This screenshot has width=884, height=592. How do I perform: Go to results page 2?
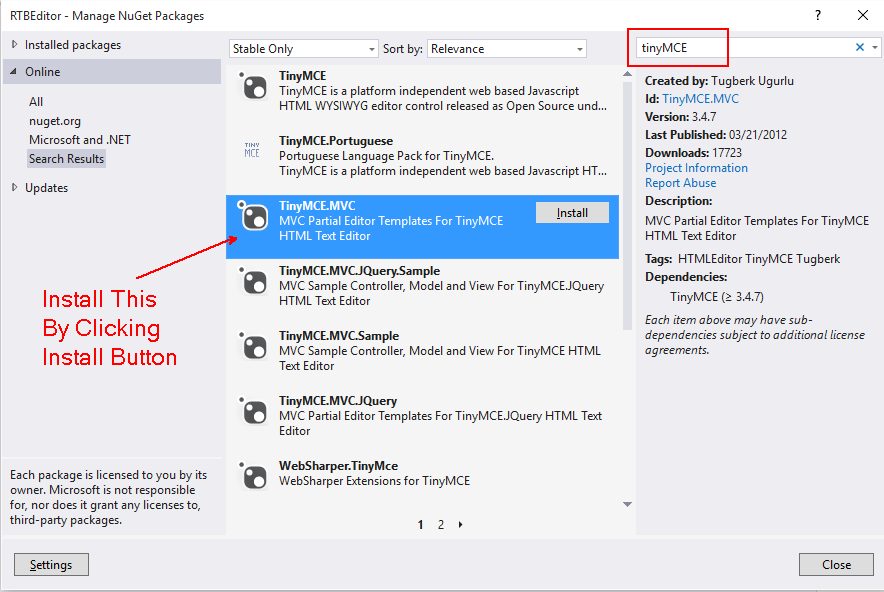[441, 525]
